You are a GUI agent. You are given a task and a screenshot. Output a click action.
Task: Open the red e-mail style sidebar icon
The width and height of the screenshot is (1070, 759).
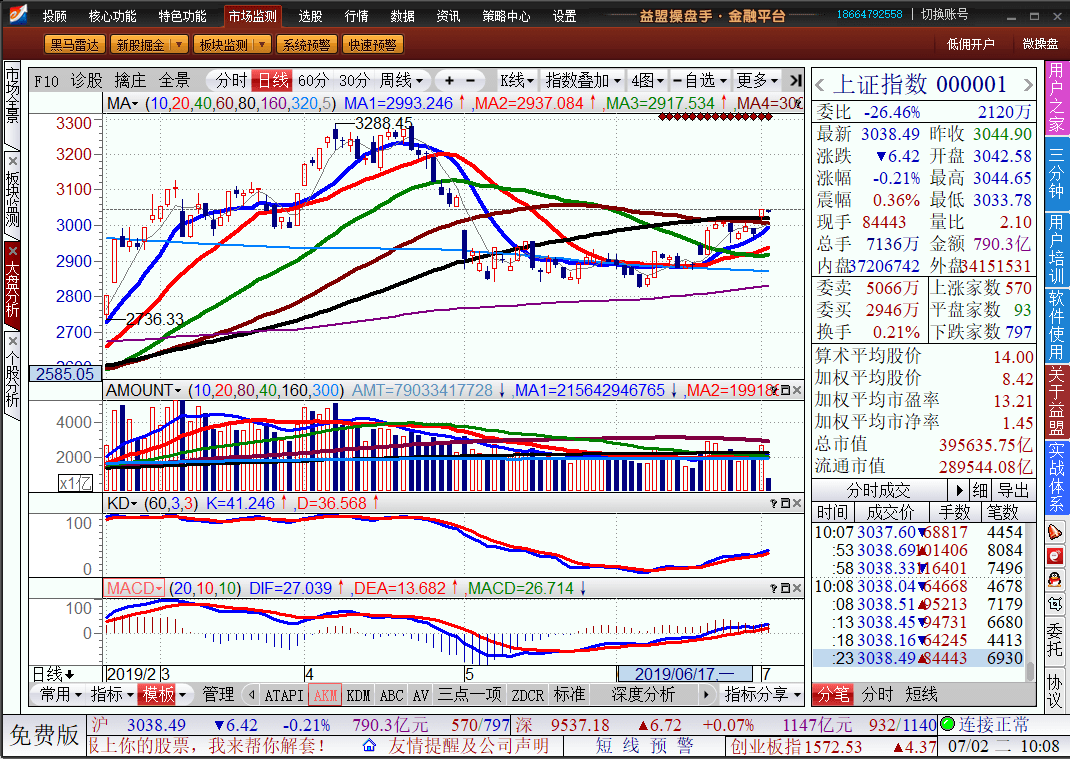click(1055, 556)
